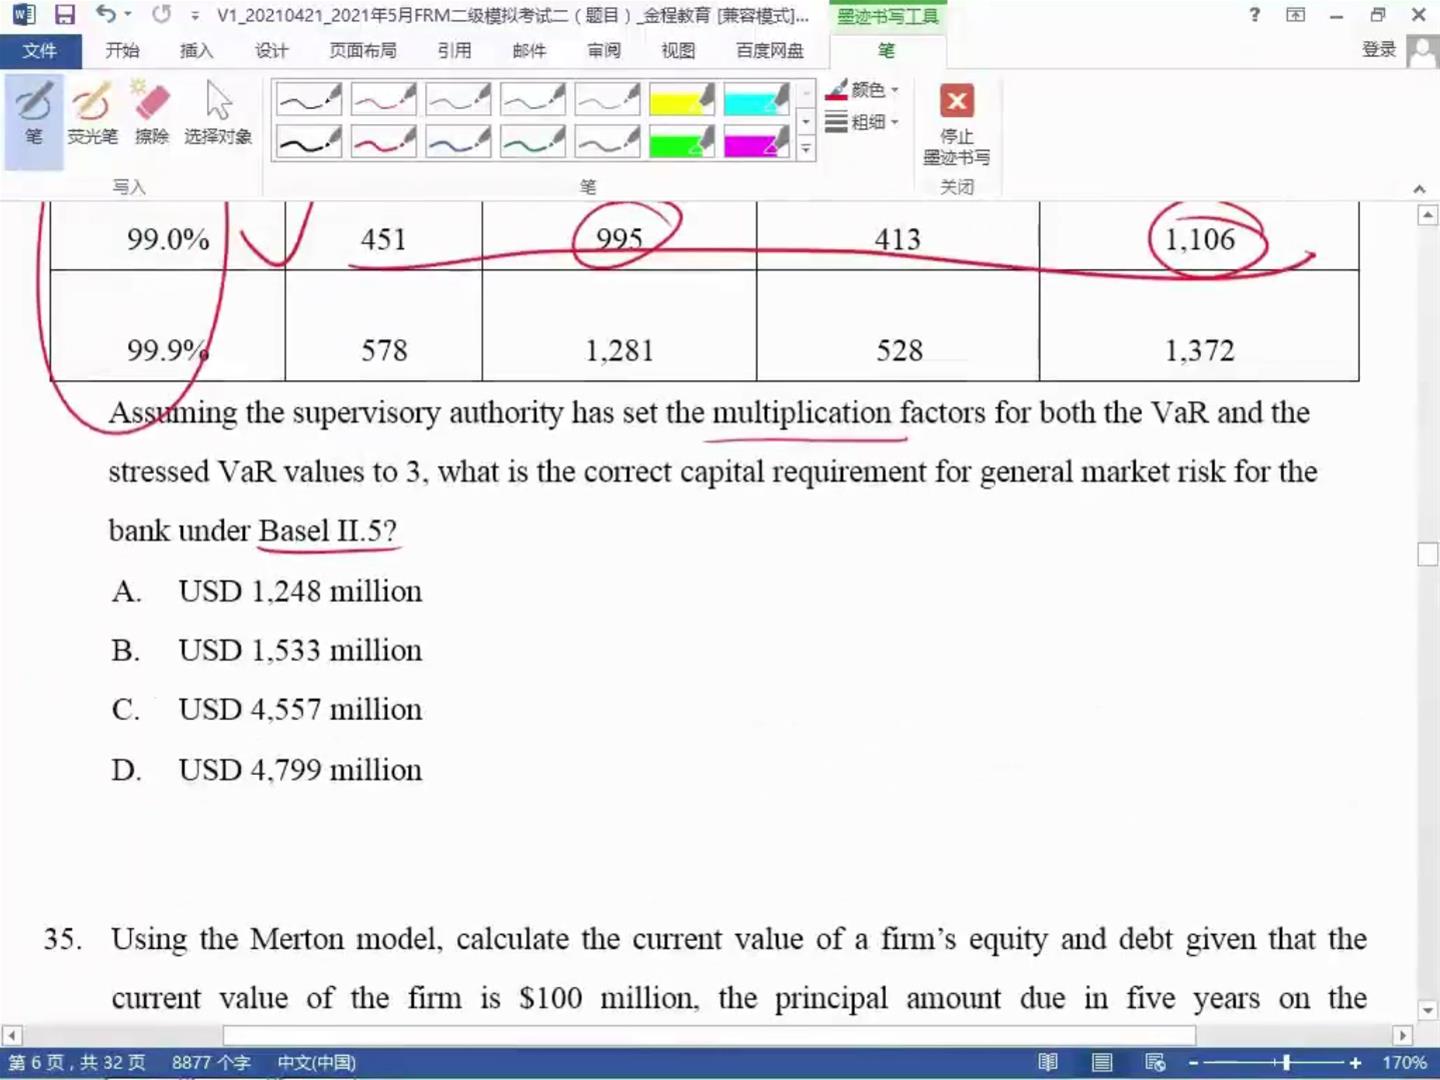Pick the fourth thin pen in top row
Screen dimensions: 1440x1080
tap(533, 99)
